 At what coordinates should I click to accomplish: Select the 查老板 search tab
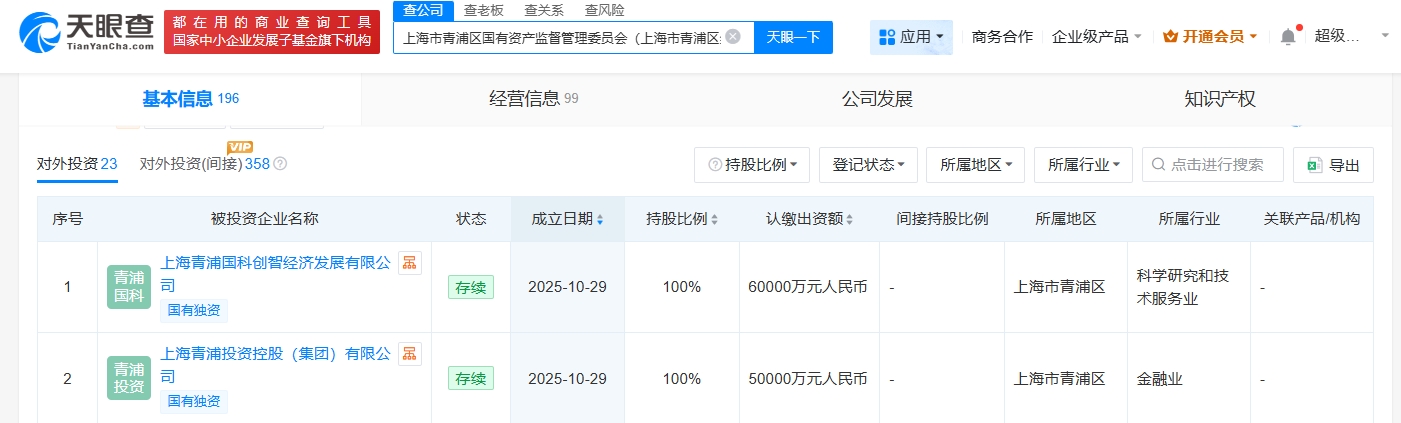coord(484,10)
